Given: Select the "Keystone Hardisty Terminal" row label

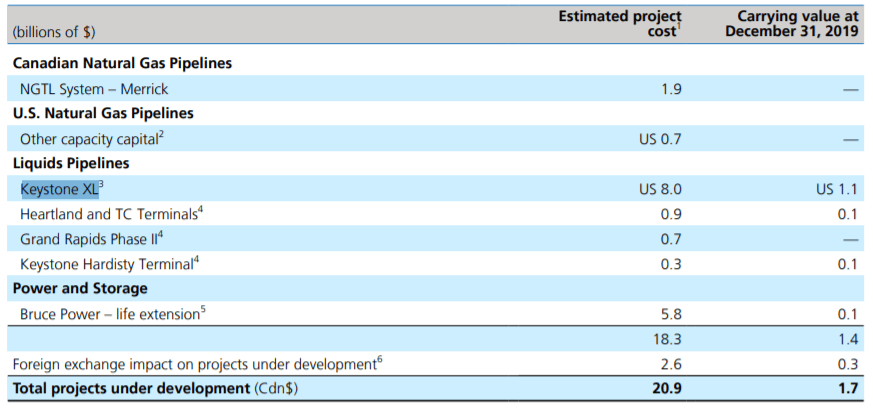Looking at the screenshot, I should pos(109,263).
